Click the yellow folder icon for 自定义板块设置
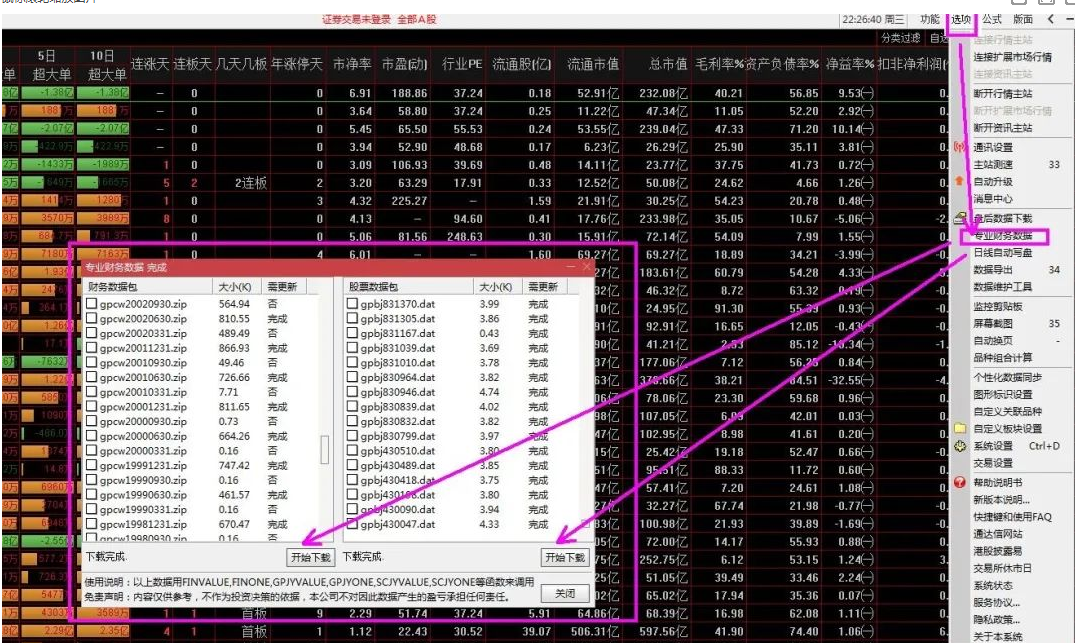1075x643 pixels. click(960, 428)
